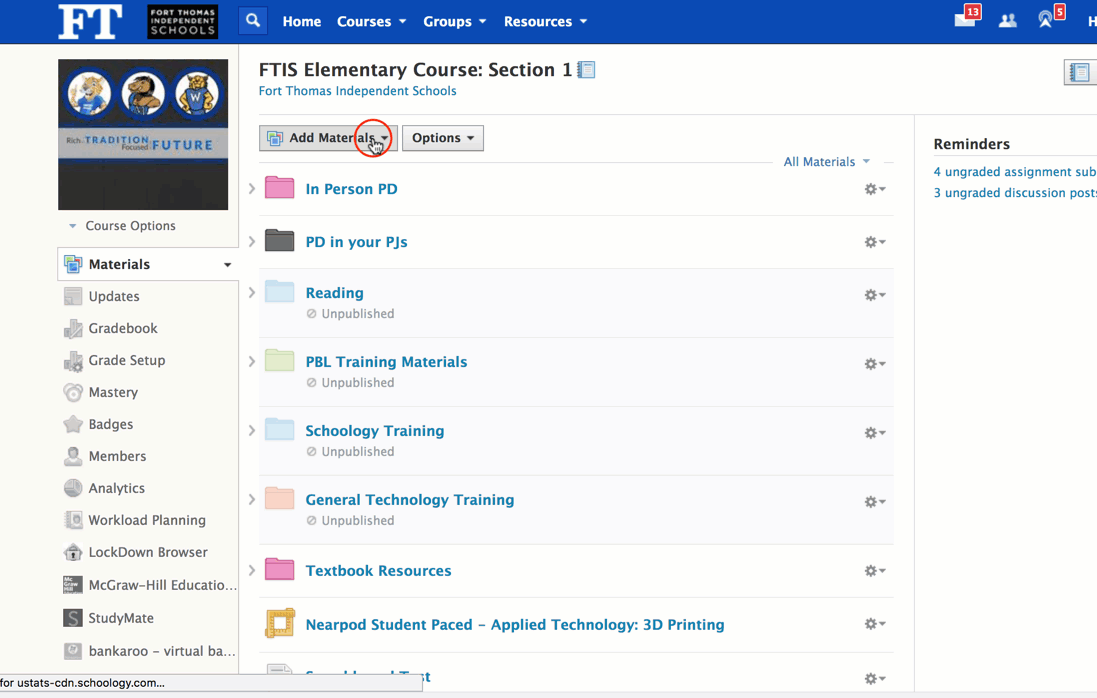Click the notebook icon beside course title
This screenshot has height=698, width=1097.
coord(586,70)
